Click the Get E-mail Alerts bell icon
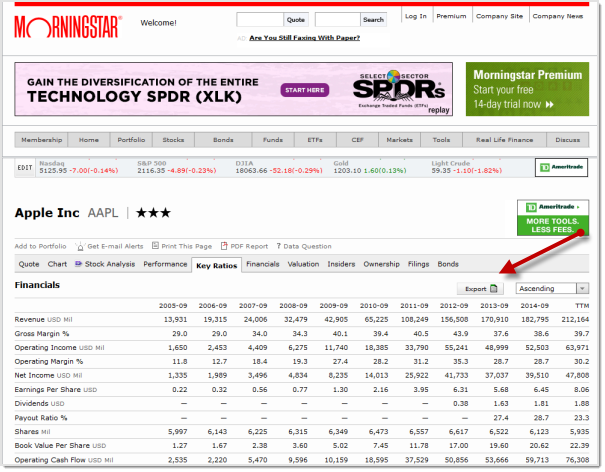 (x=80, y=247)
